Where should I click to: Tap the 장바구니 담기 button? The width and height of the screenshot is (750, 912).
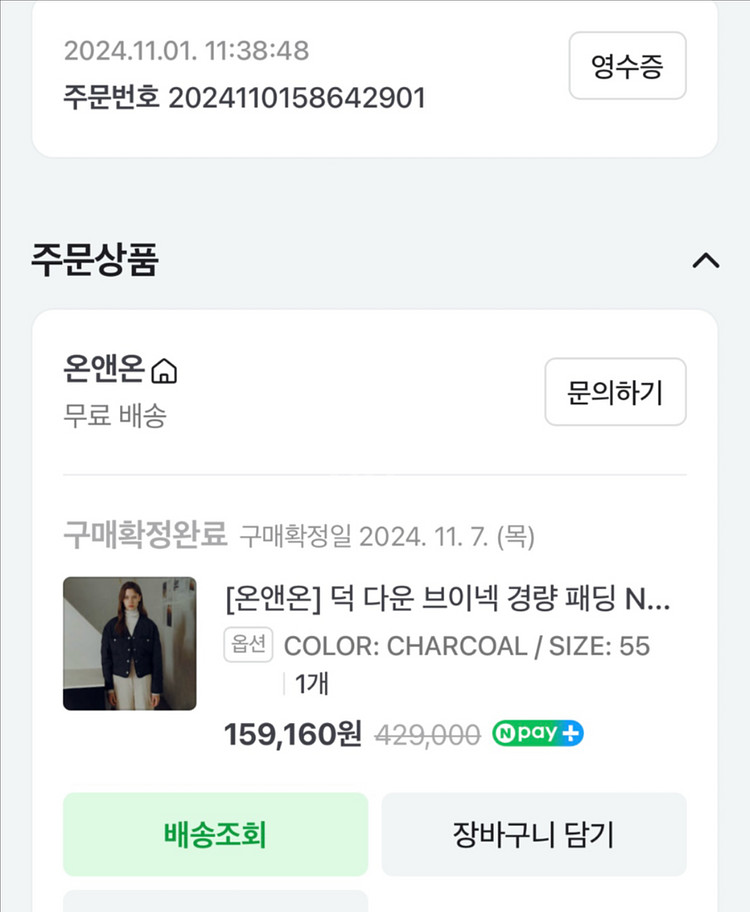coord(533,834)
